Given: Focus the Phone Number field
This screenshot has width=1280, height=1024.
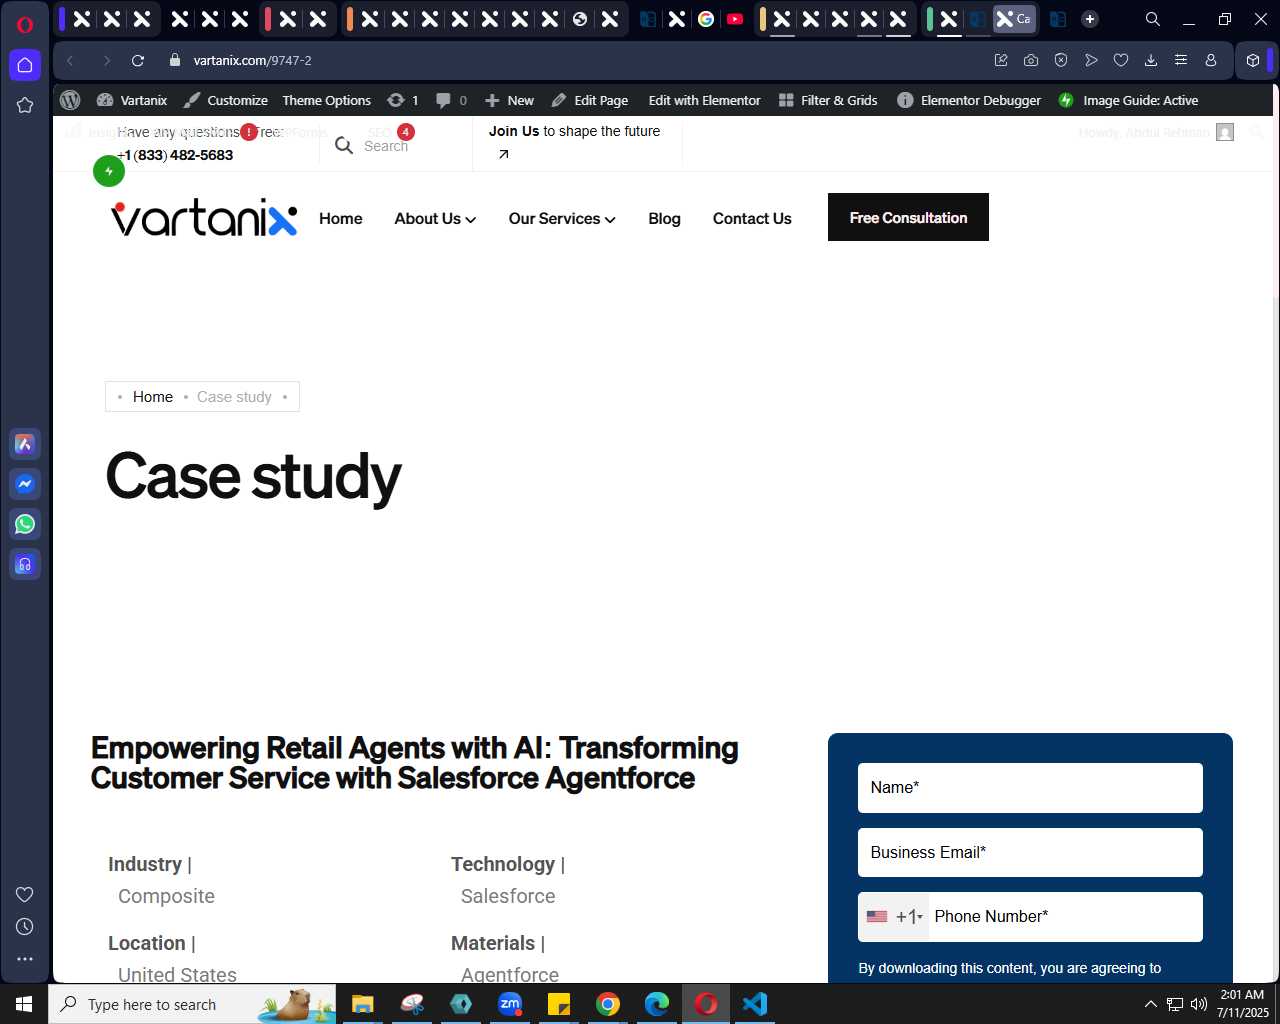Looking at the screenshot, I should [1065, 917].
